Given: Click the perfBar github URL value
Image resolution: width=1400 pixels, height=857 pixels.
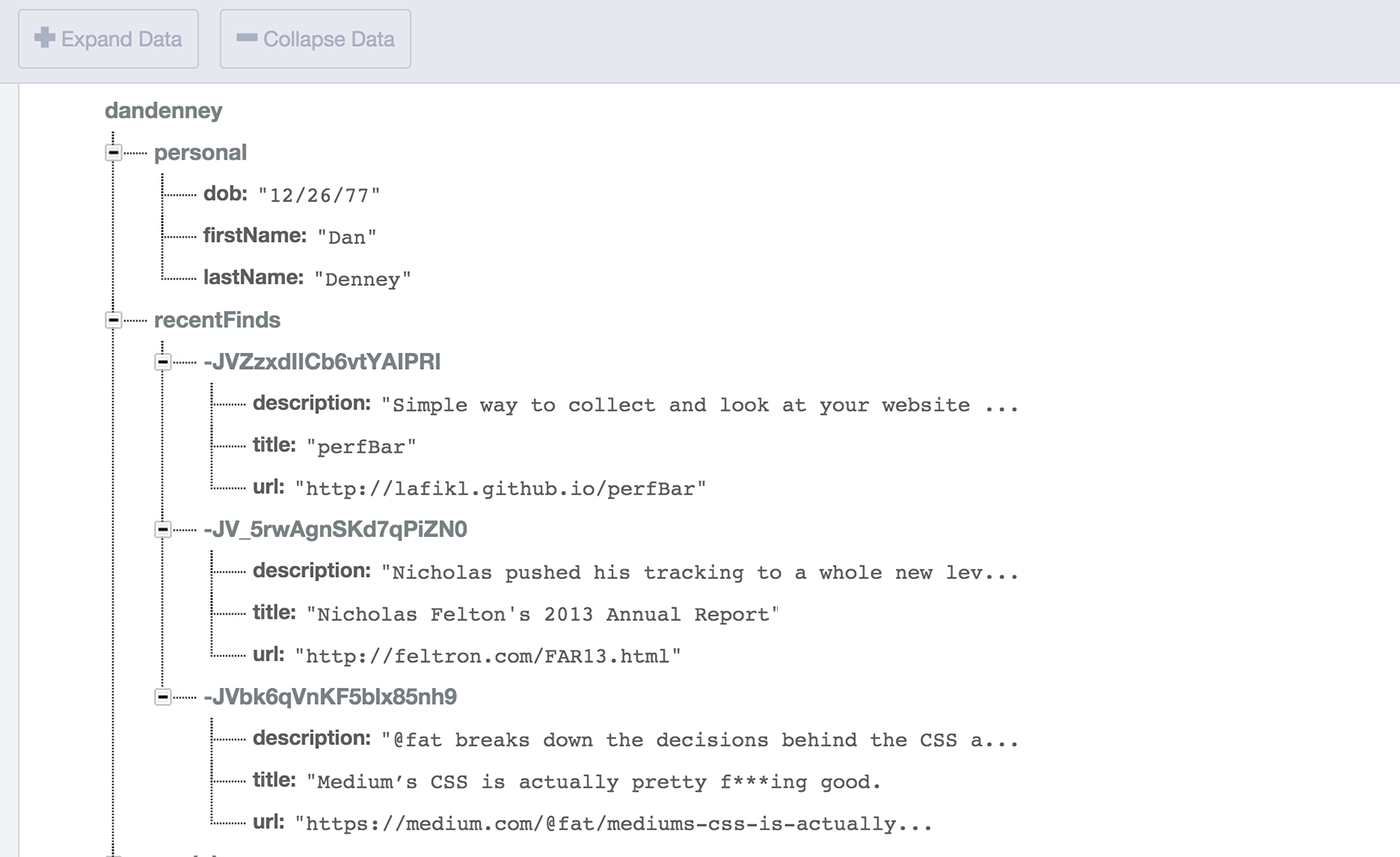Looking at the screenshot, I should [x=500, y=489].
